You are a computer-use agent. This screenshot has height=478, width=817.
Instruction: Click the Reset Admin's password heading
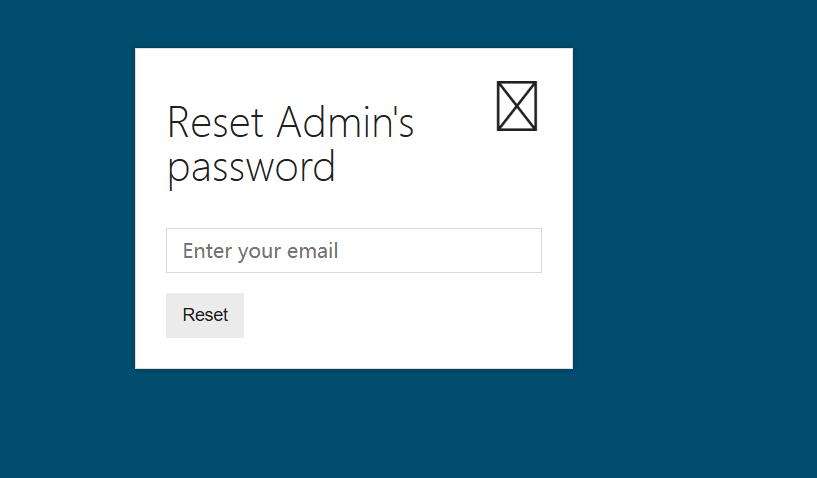click(290, 145)
